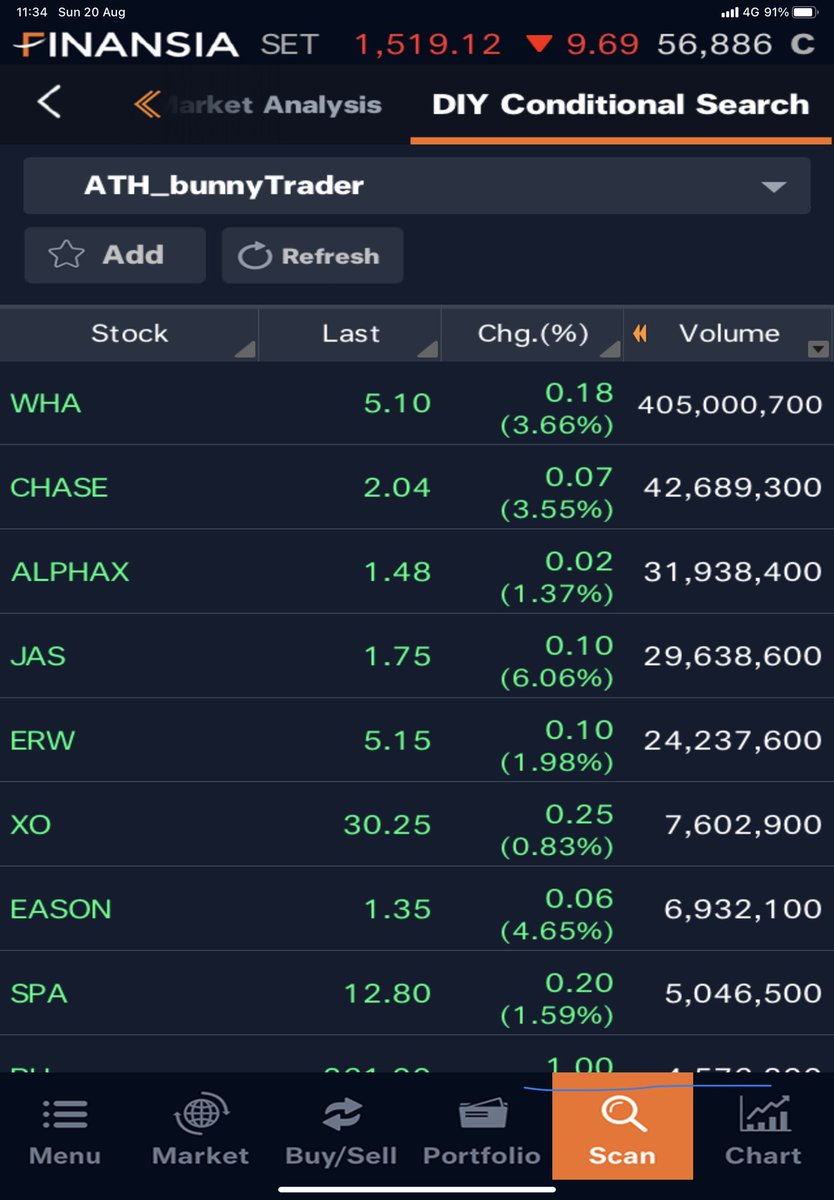The image size is (834, 1200).
Task: Open the Chart icon
Action: point(763,1112)
